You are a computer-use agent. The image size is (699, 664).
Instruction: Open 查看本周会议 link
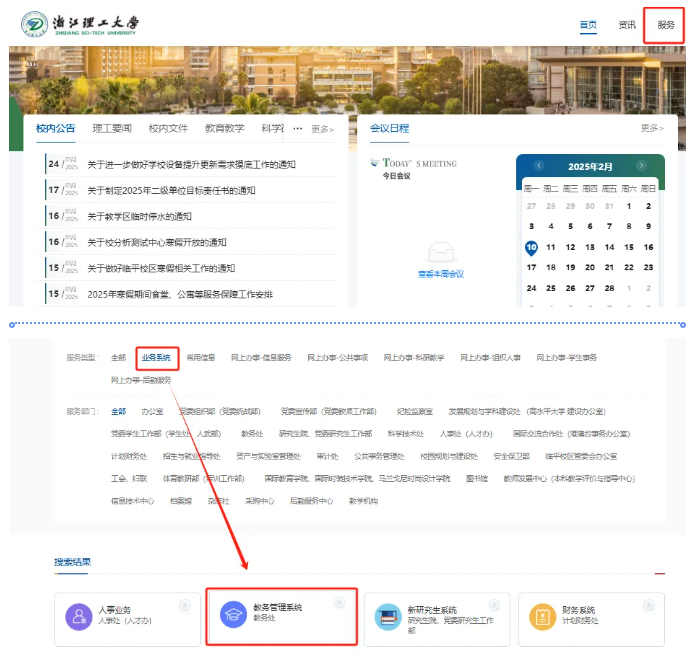[440, 274]
